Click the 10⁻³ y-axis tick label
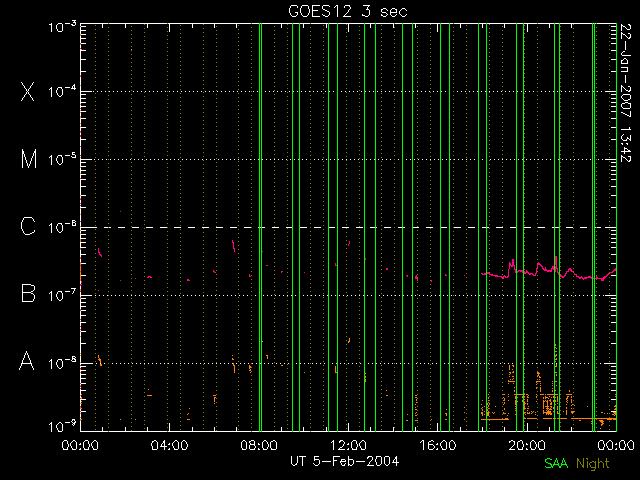 [62, 27]
